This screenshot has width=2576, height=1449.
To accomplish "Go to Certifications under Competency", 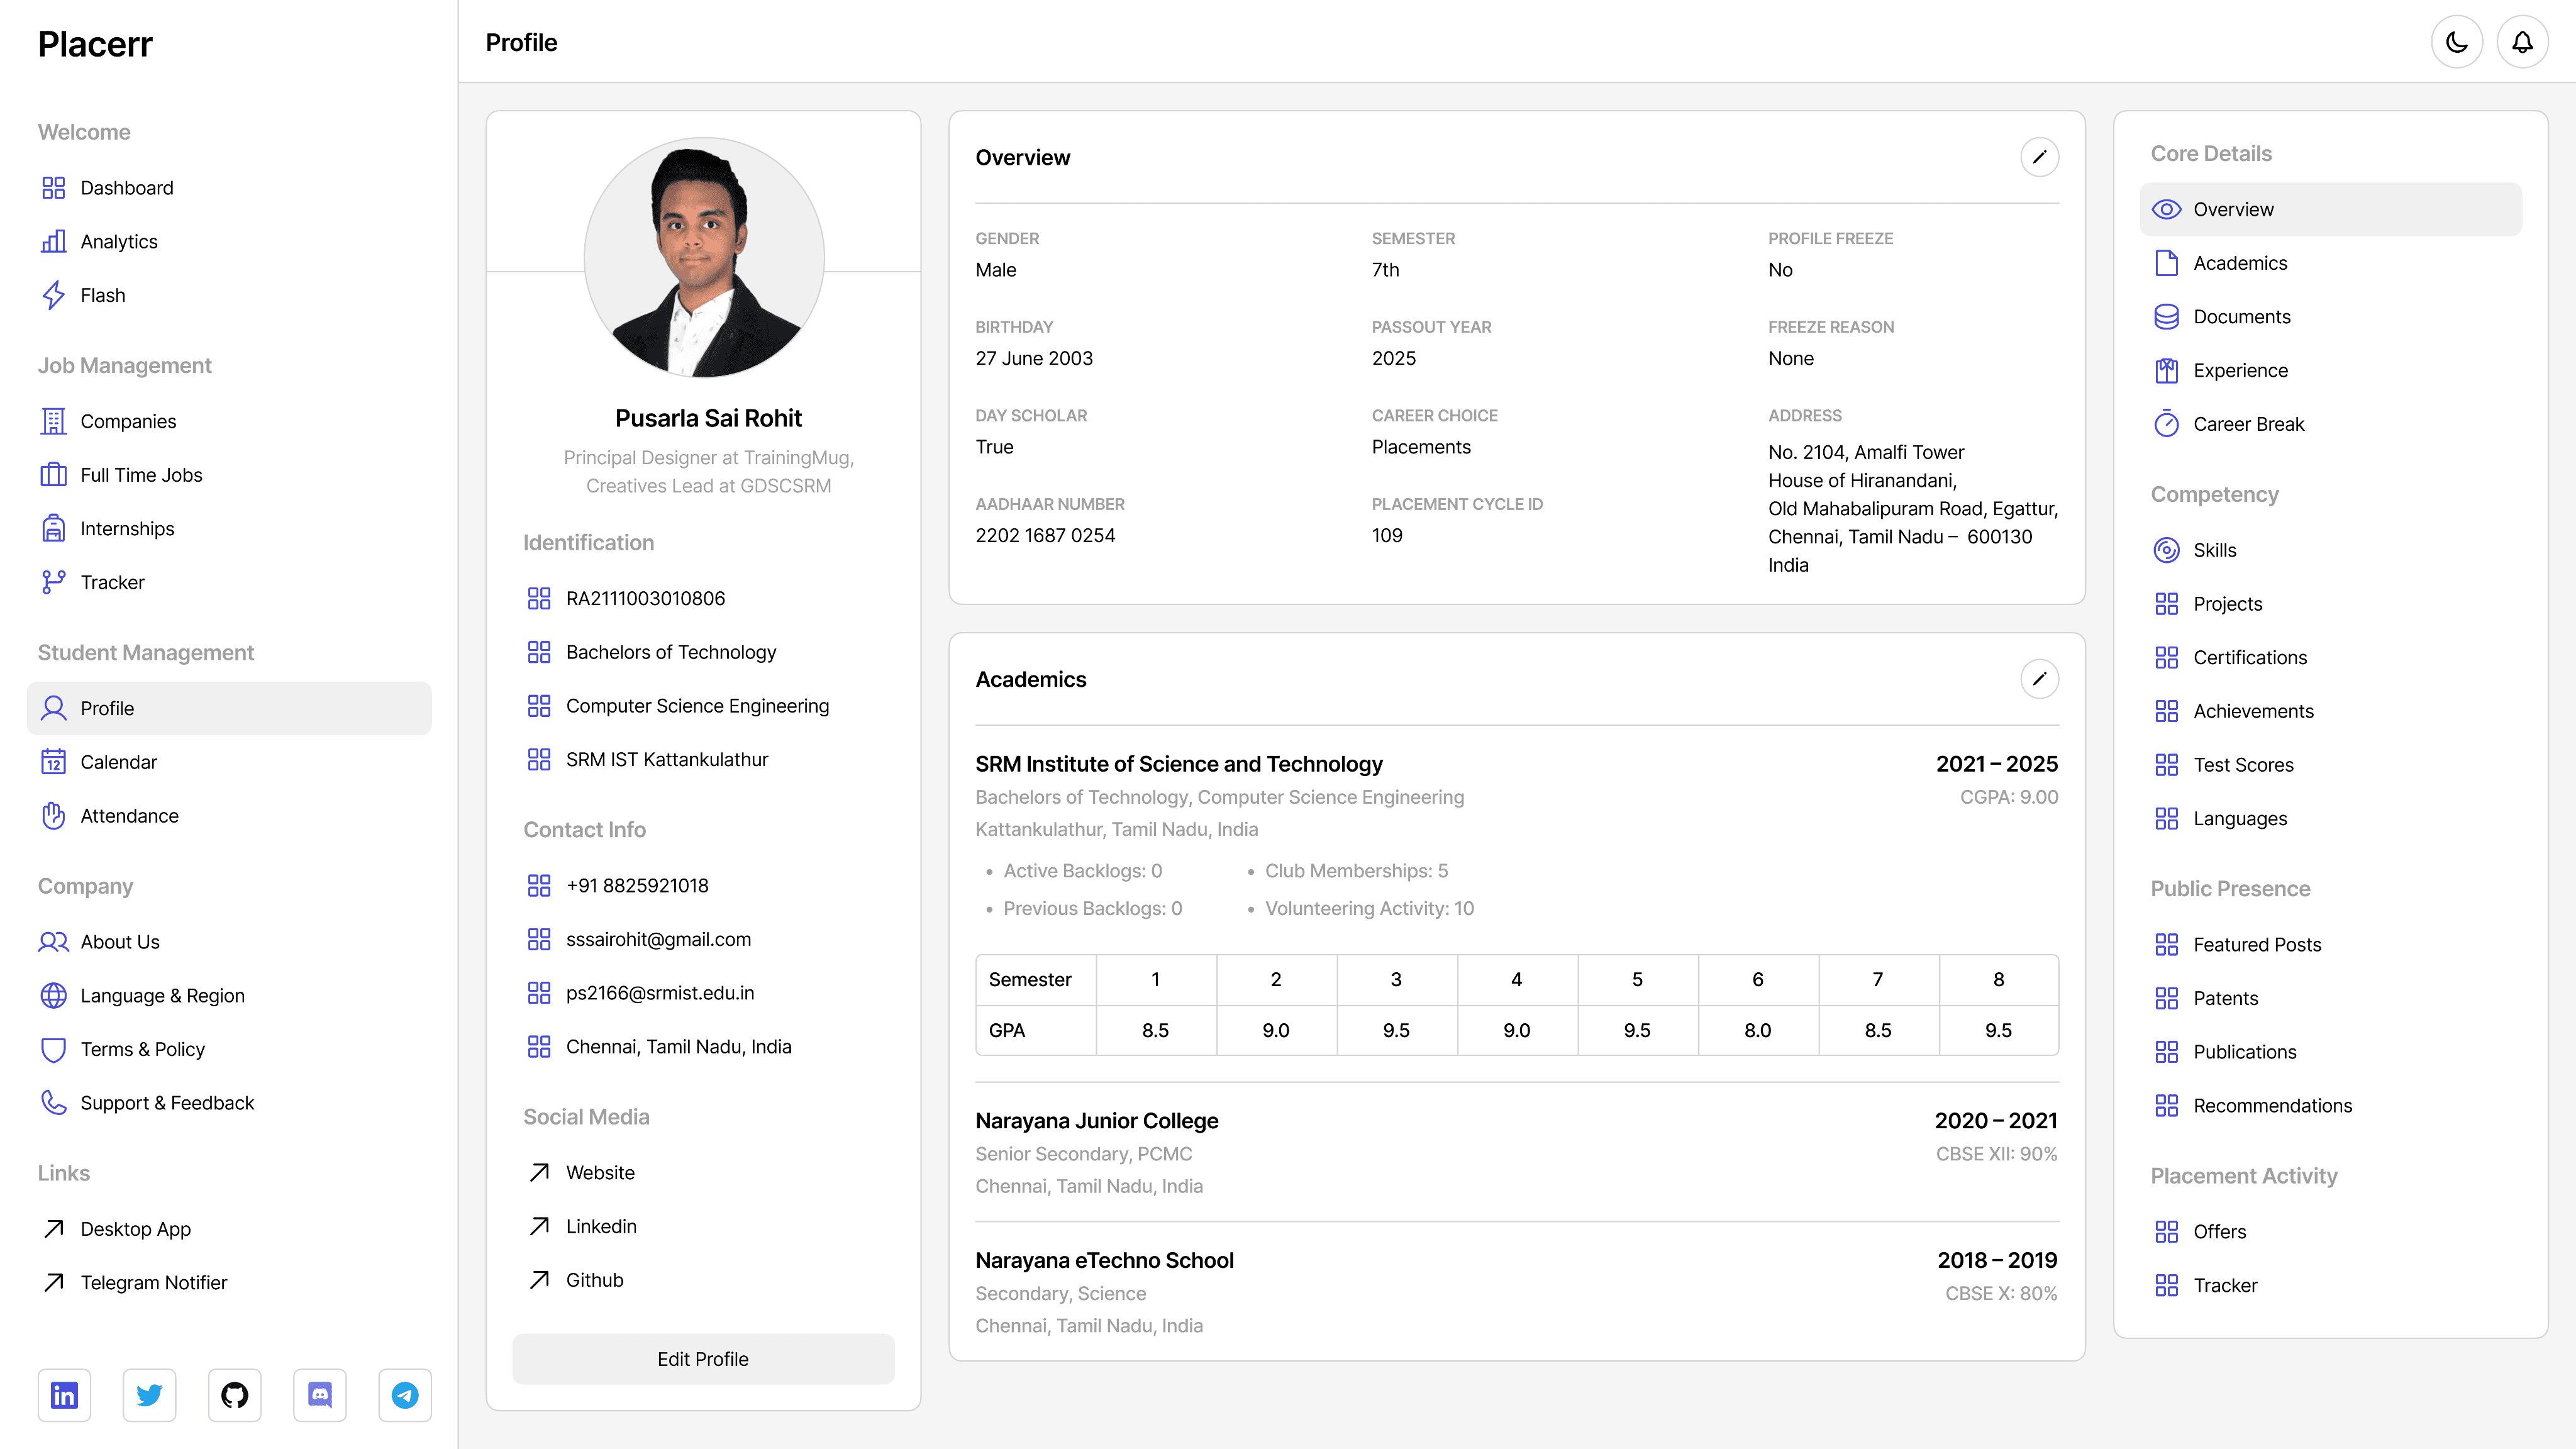I will tap(2331, 657).
